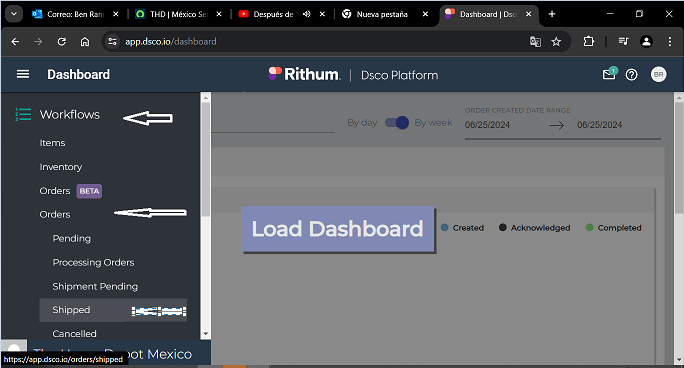Screen dimensions: 684x368
Task: Close the Nueva pestaña tab
Action: [425, 14]
